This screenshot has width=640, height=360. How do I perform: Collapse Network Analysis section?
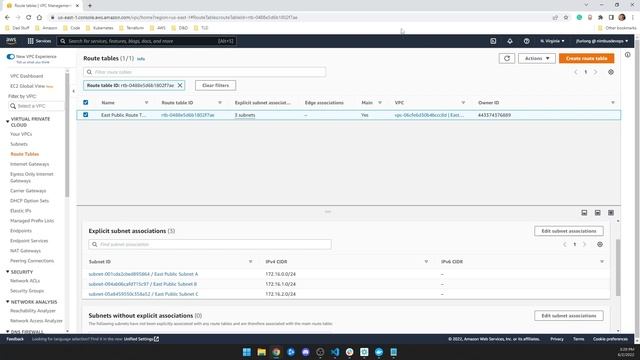[7, 302]
